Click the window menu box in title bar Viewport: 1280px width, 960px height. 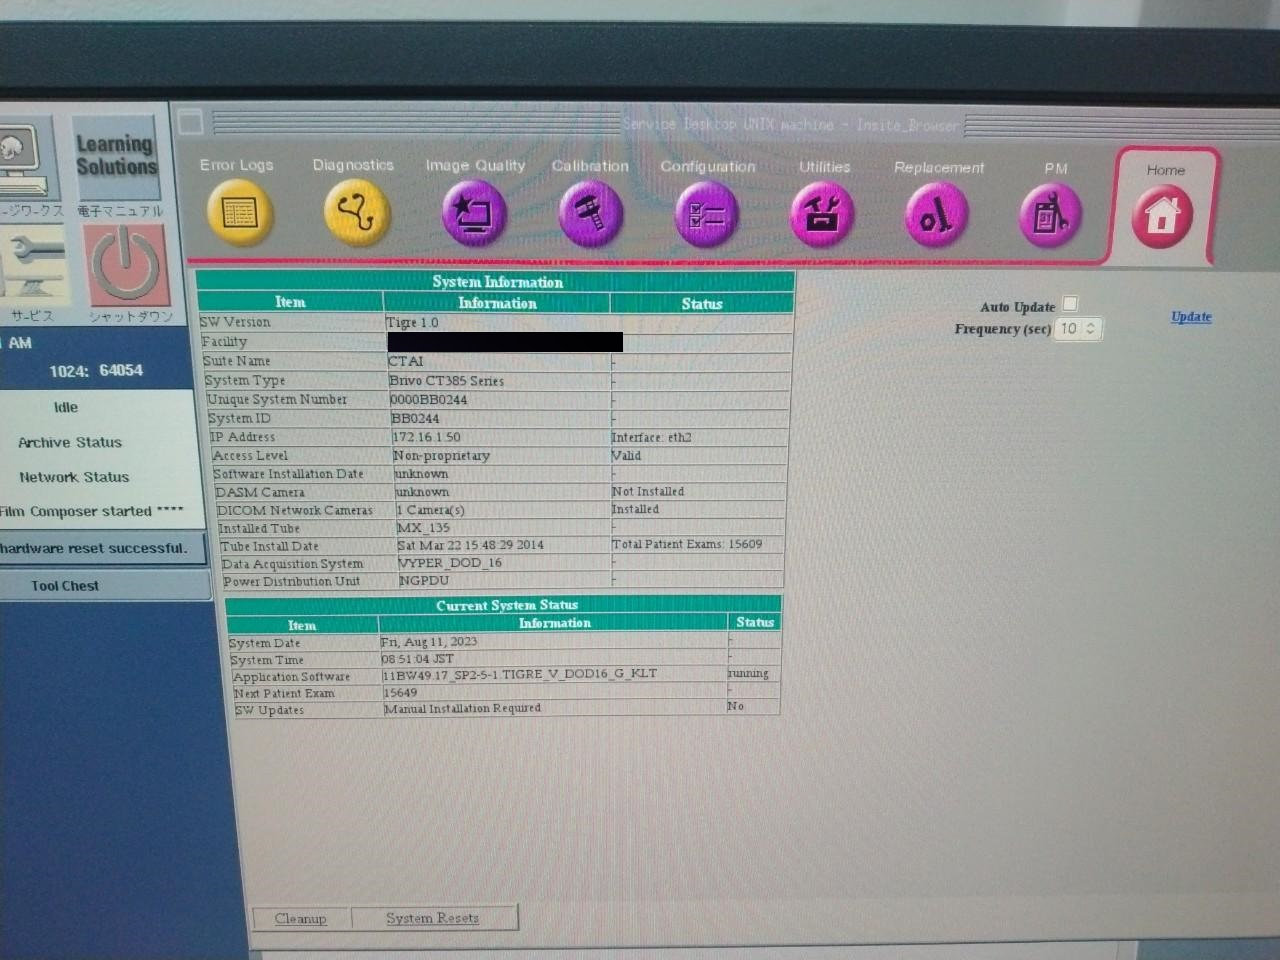point(190,122)
